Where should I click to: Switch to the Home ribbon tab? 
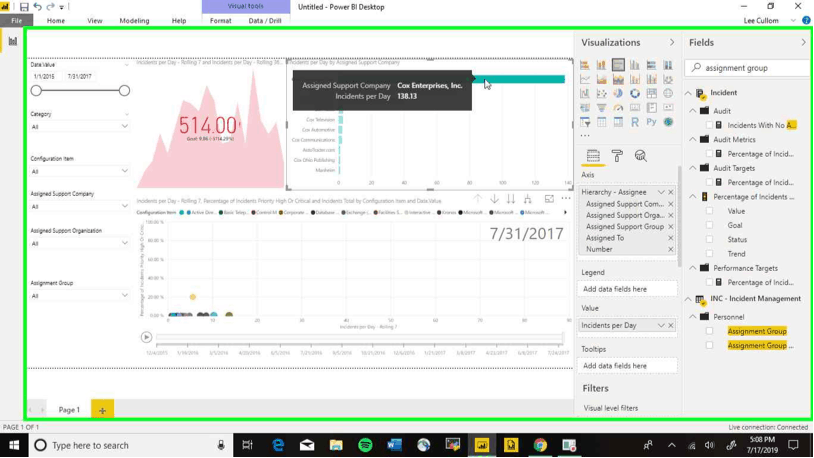(56, 21)
